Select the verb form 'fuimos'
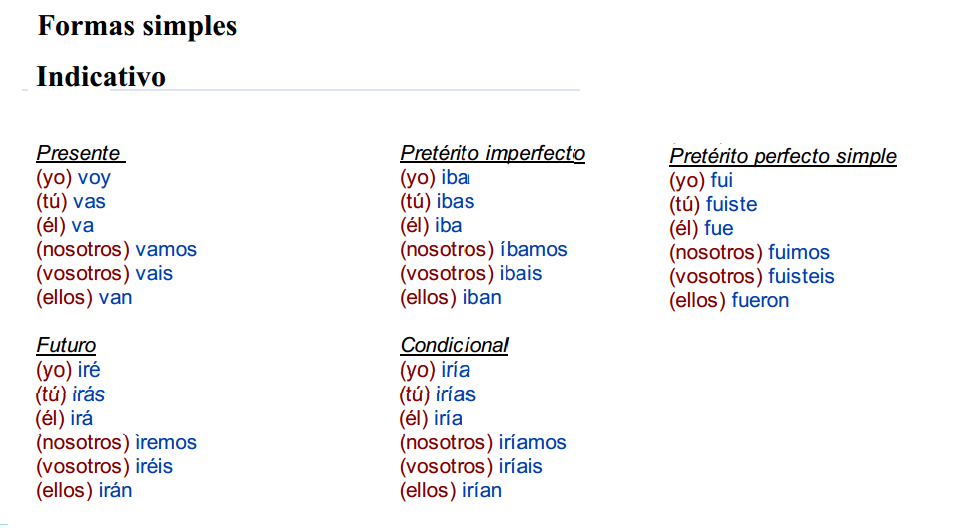 click(x=798, y=253)
